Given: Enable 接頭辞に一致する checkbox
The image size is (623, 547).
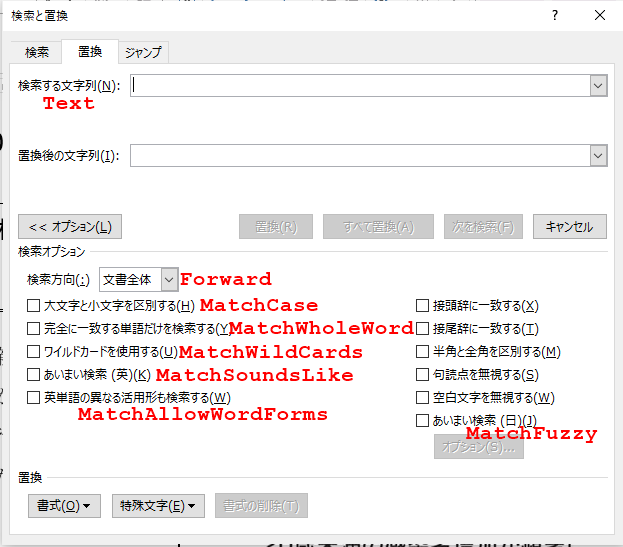Looking at the screenshot, I should coord(422,305).
